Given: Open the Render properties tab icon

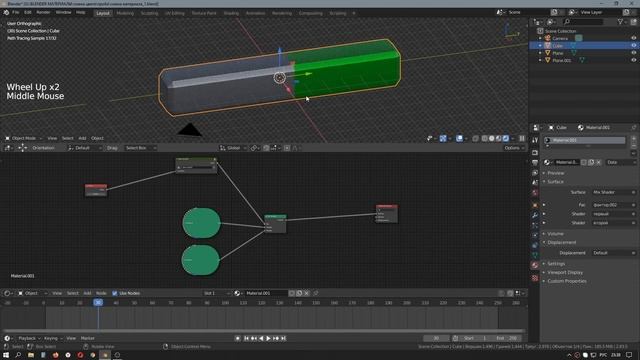Looking at the screenshot, I should (x=535, y=153).
